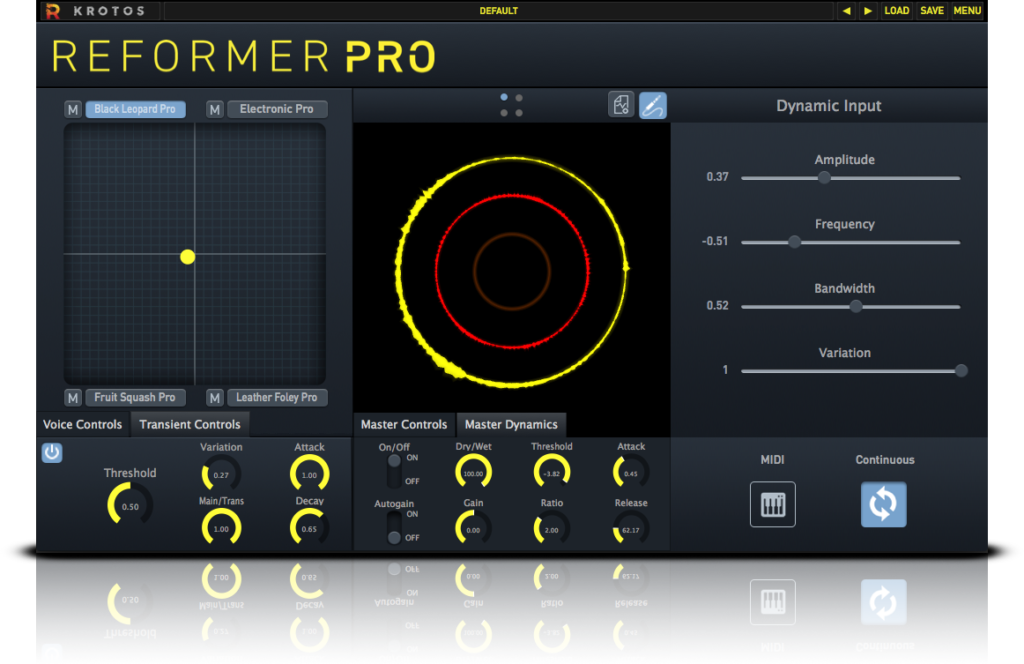
Task: Click the Krotos logo icon
Action: pos(53,11)
